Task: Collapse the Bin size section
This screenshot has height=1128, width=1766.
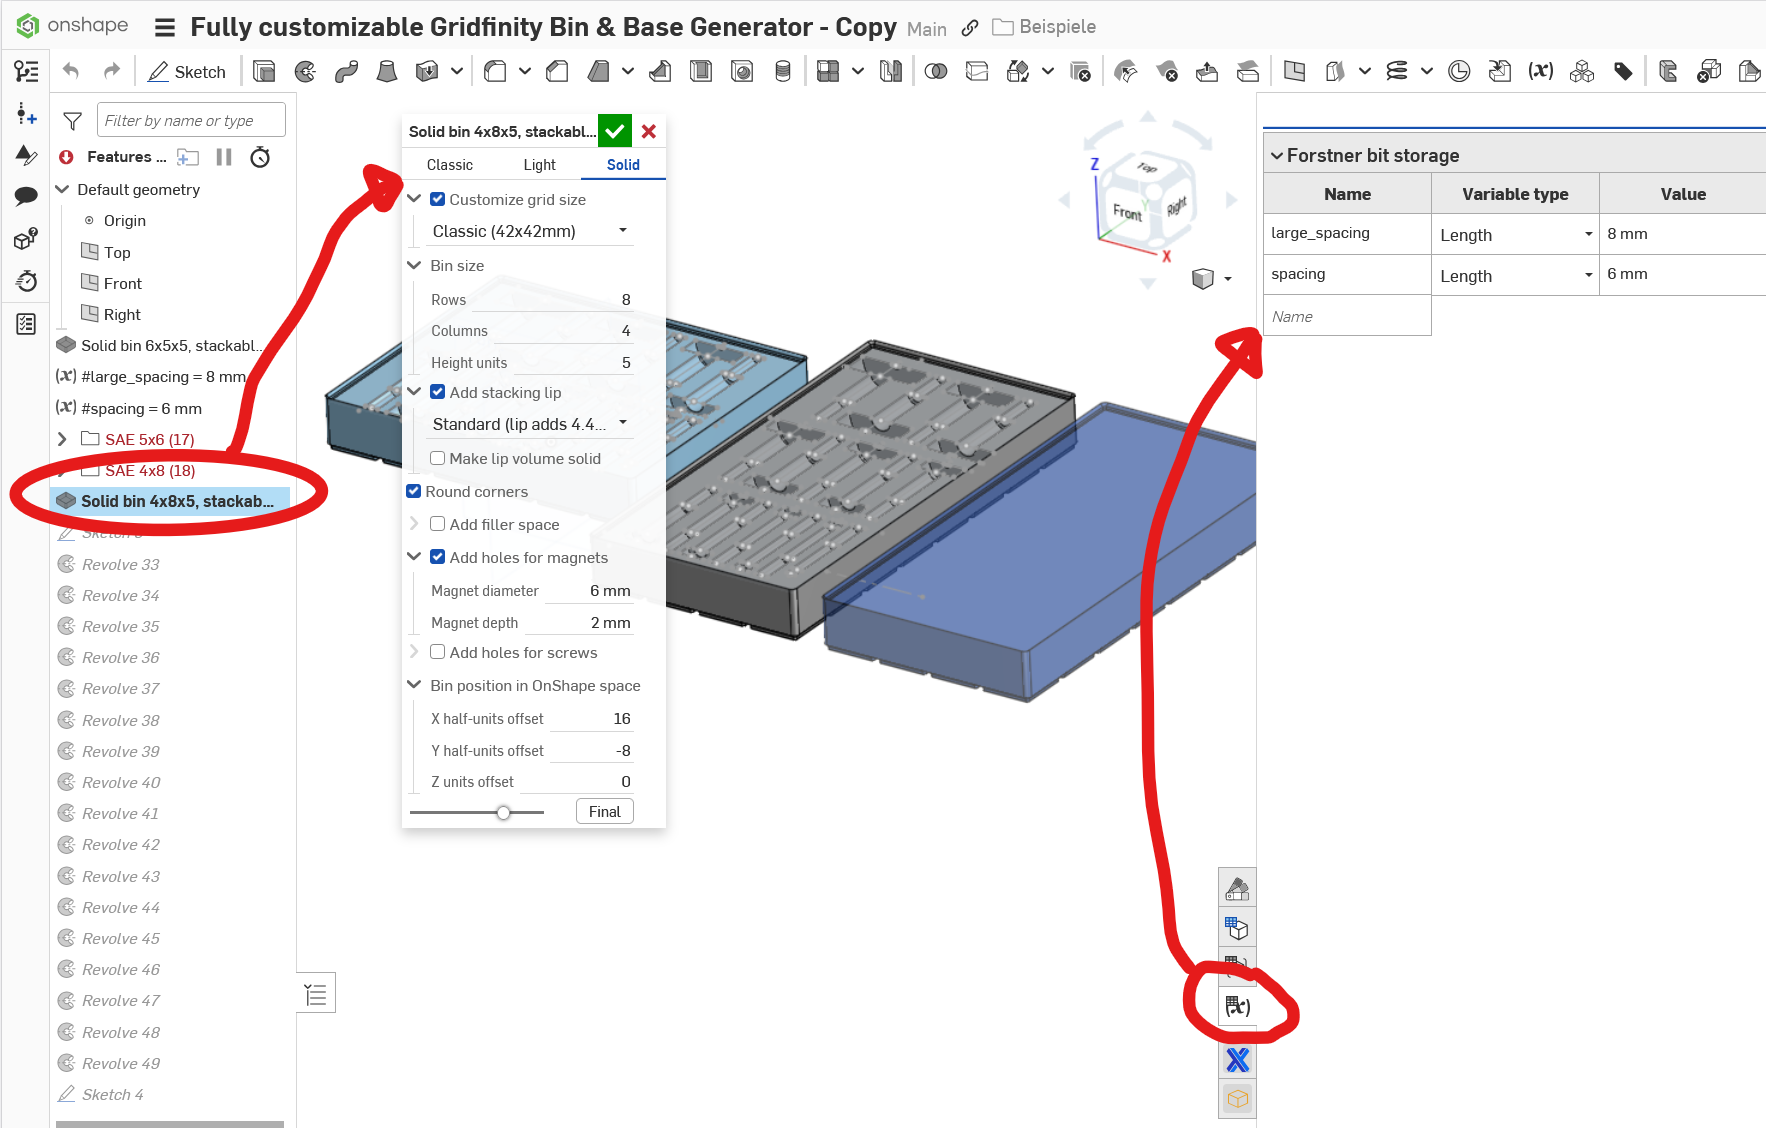Action: 414,265
